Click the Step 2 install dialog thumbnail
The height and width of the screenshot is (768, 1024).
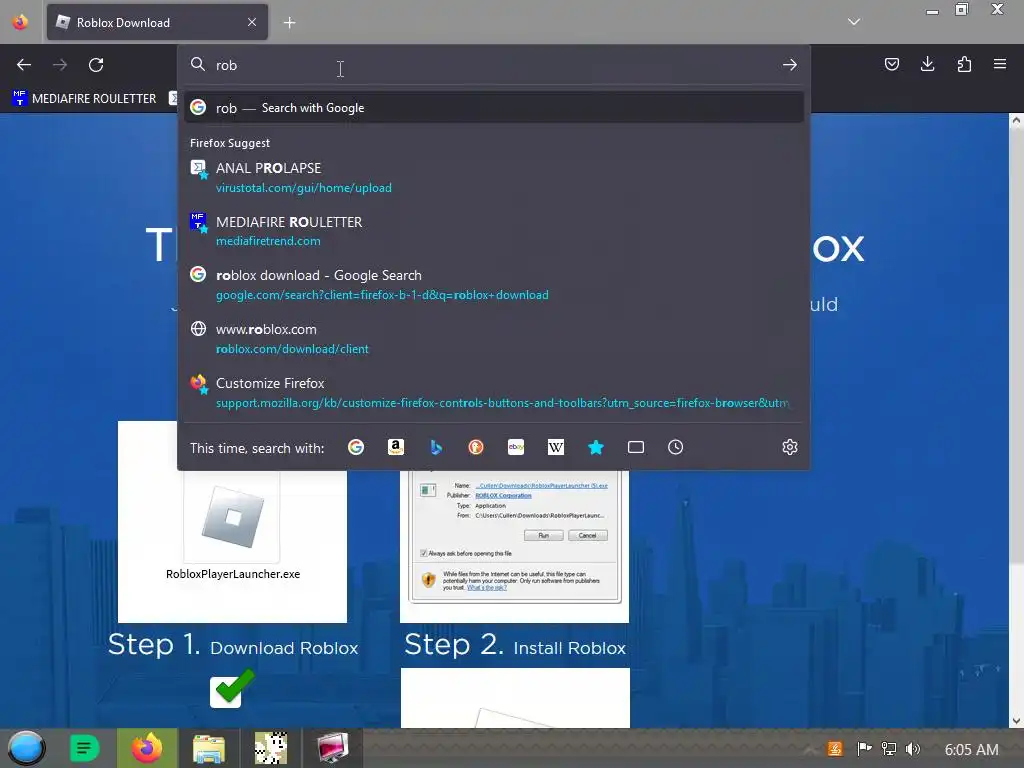tap(515, 546)
